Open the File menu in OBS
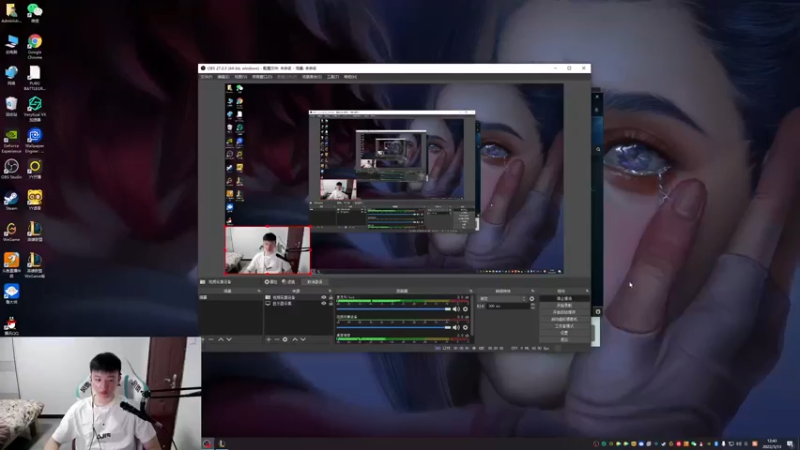The image size is (800, 450). tap(206, 77)
